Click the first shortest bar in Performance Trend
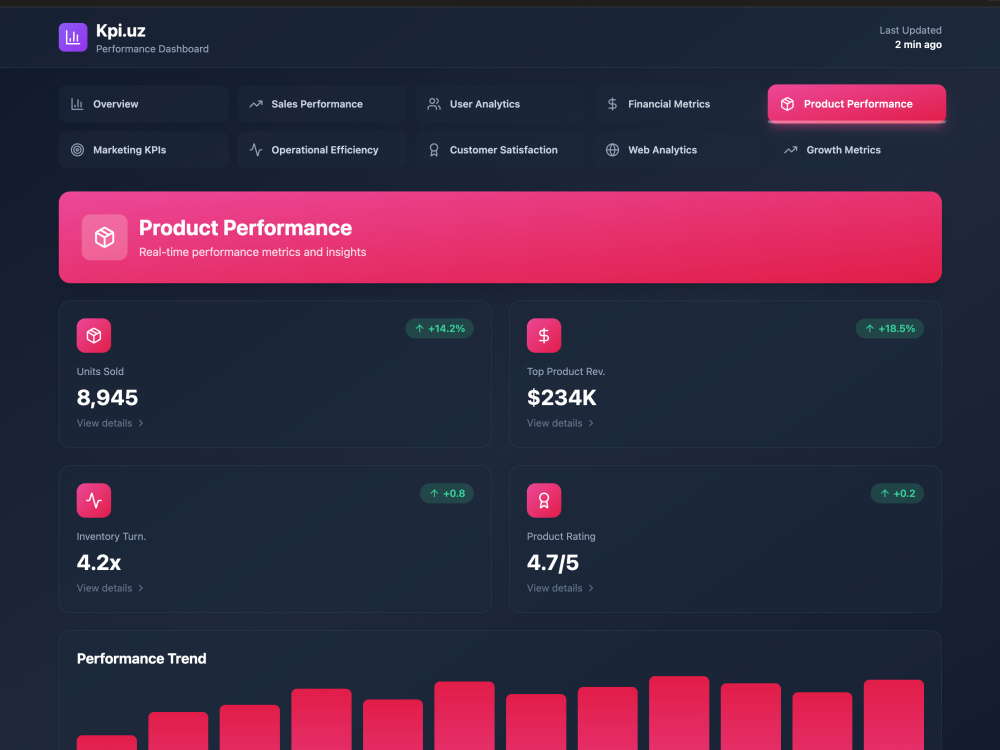Screen dimensions: 1000x750 pyautogui.click(x=107, y=742)
